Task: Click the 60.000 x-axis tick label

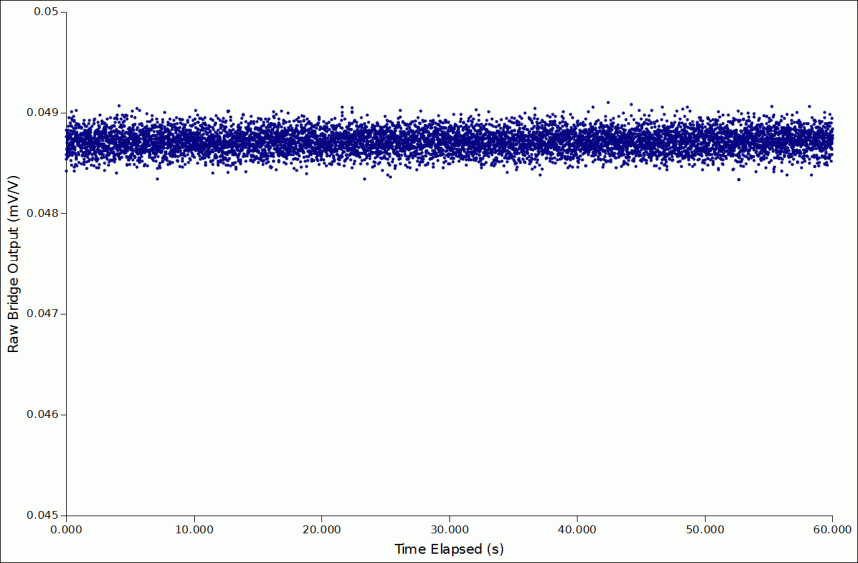Action: tap(832, 530)
